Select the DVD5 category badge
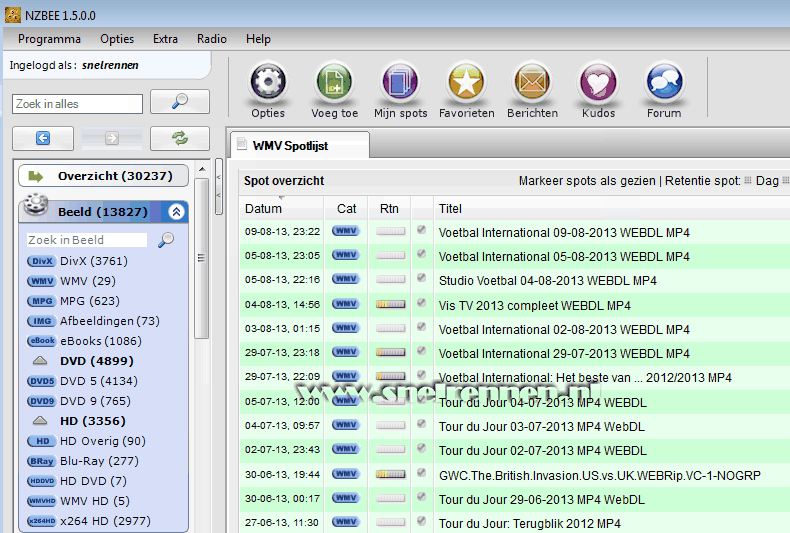 (x=41, y=381)
